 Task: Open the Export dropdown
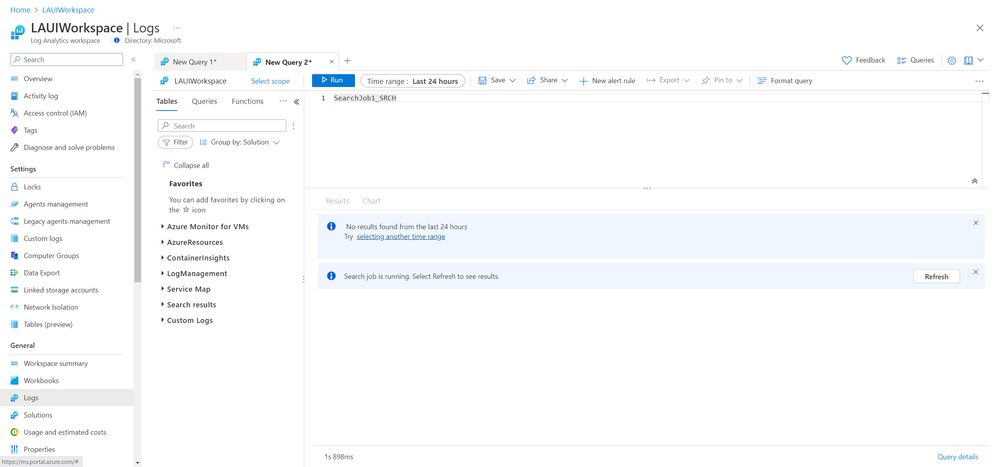(668, 81)
